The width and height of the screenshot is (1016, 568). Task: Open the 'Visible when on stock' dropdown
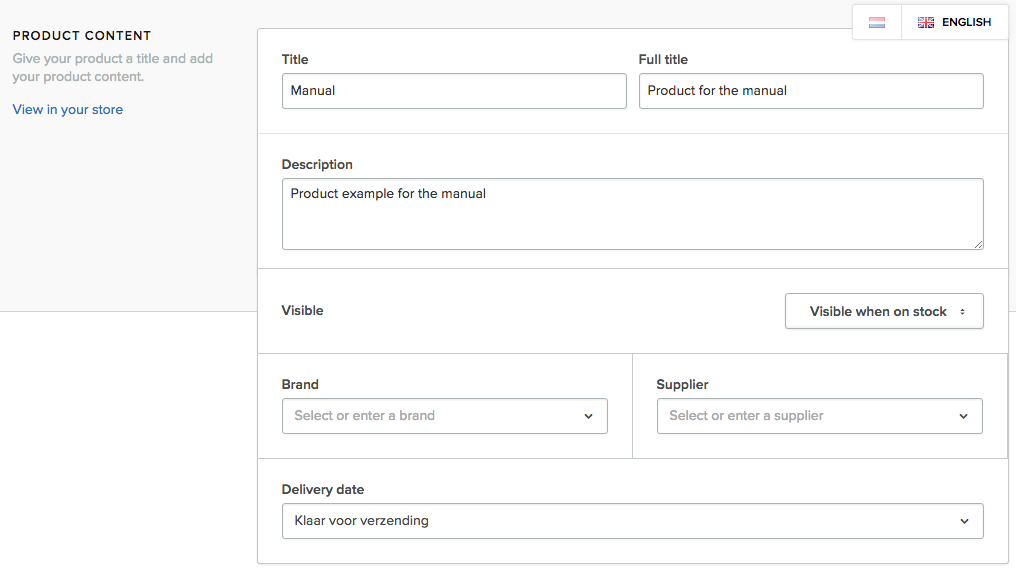(884, 312)
